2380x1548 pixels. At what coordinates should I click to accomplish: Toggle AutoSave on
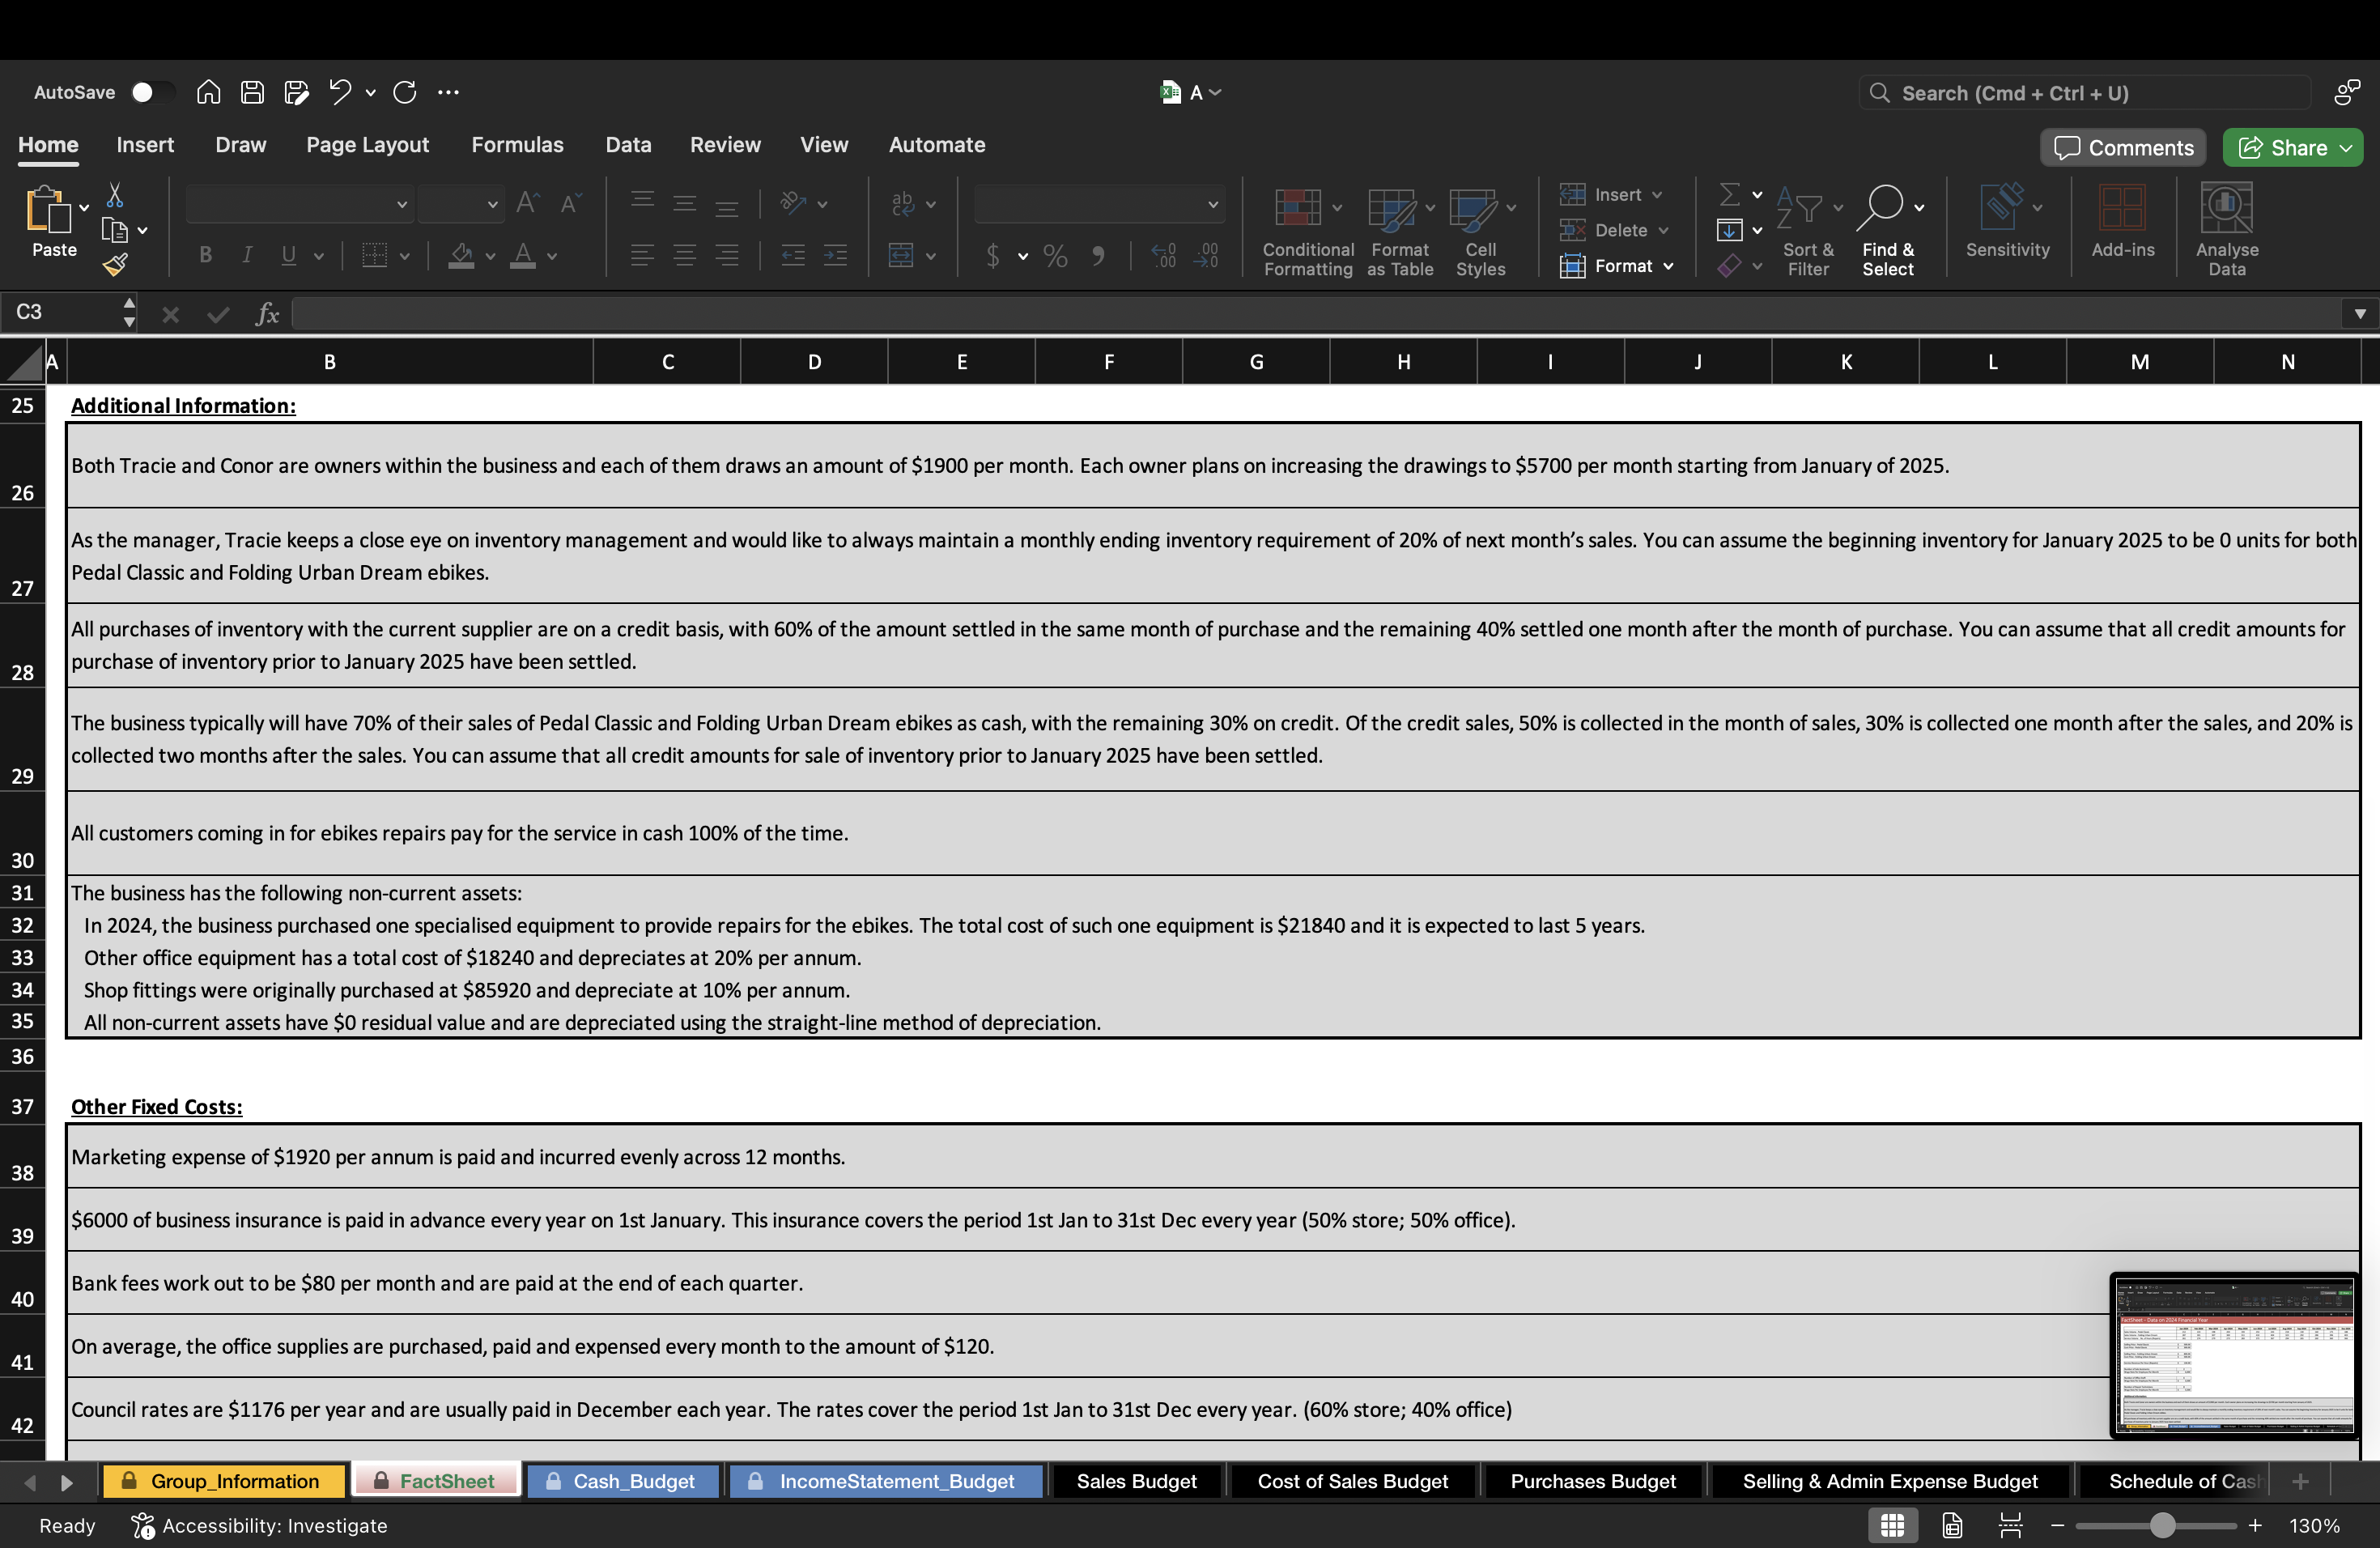click(151, 91)
